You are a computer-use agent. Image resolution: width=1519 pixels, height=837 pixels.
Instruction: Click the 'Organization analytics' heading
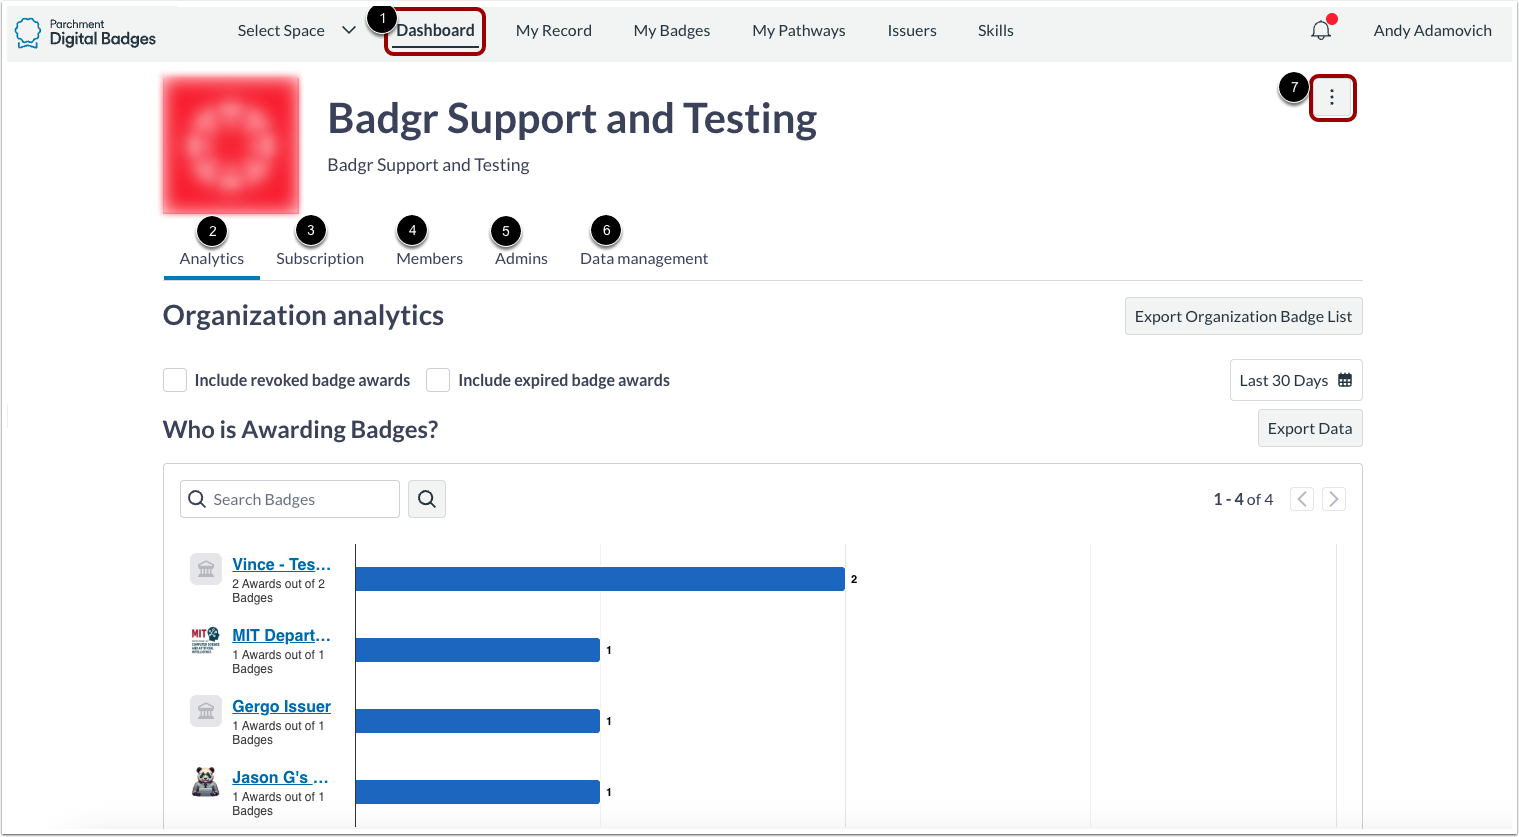point(303,315)
